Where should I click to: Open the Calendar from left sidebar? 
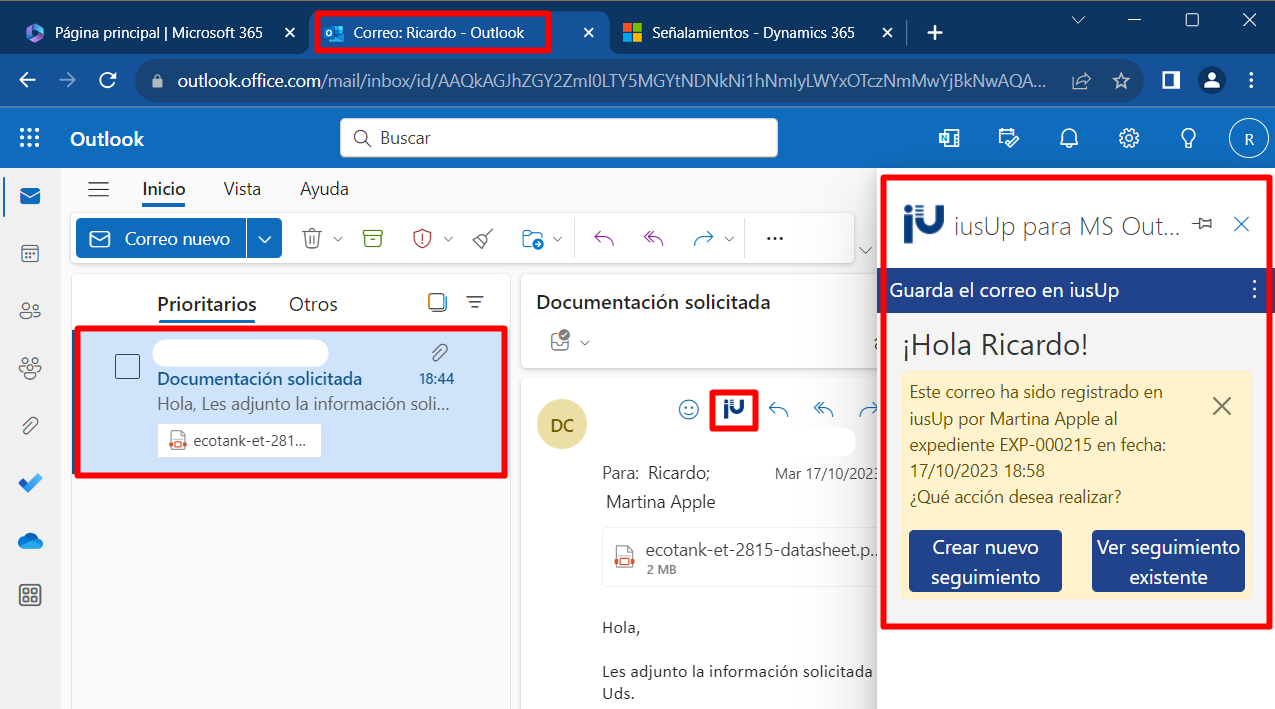click(30, 253)
